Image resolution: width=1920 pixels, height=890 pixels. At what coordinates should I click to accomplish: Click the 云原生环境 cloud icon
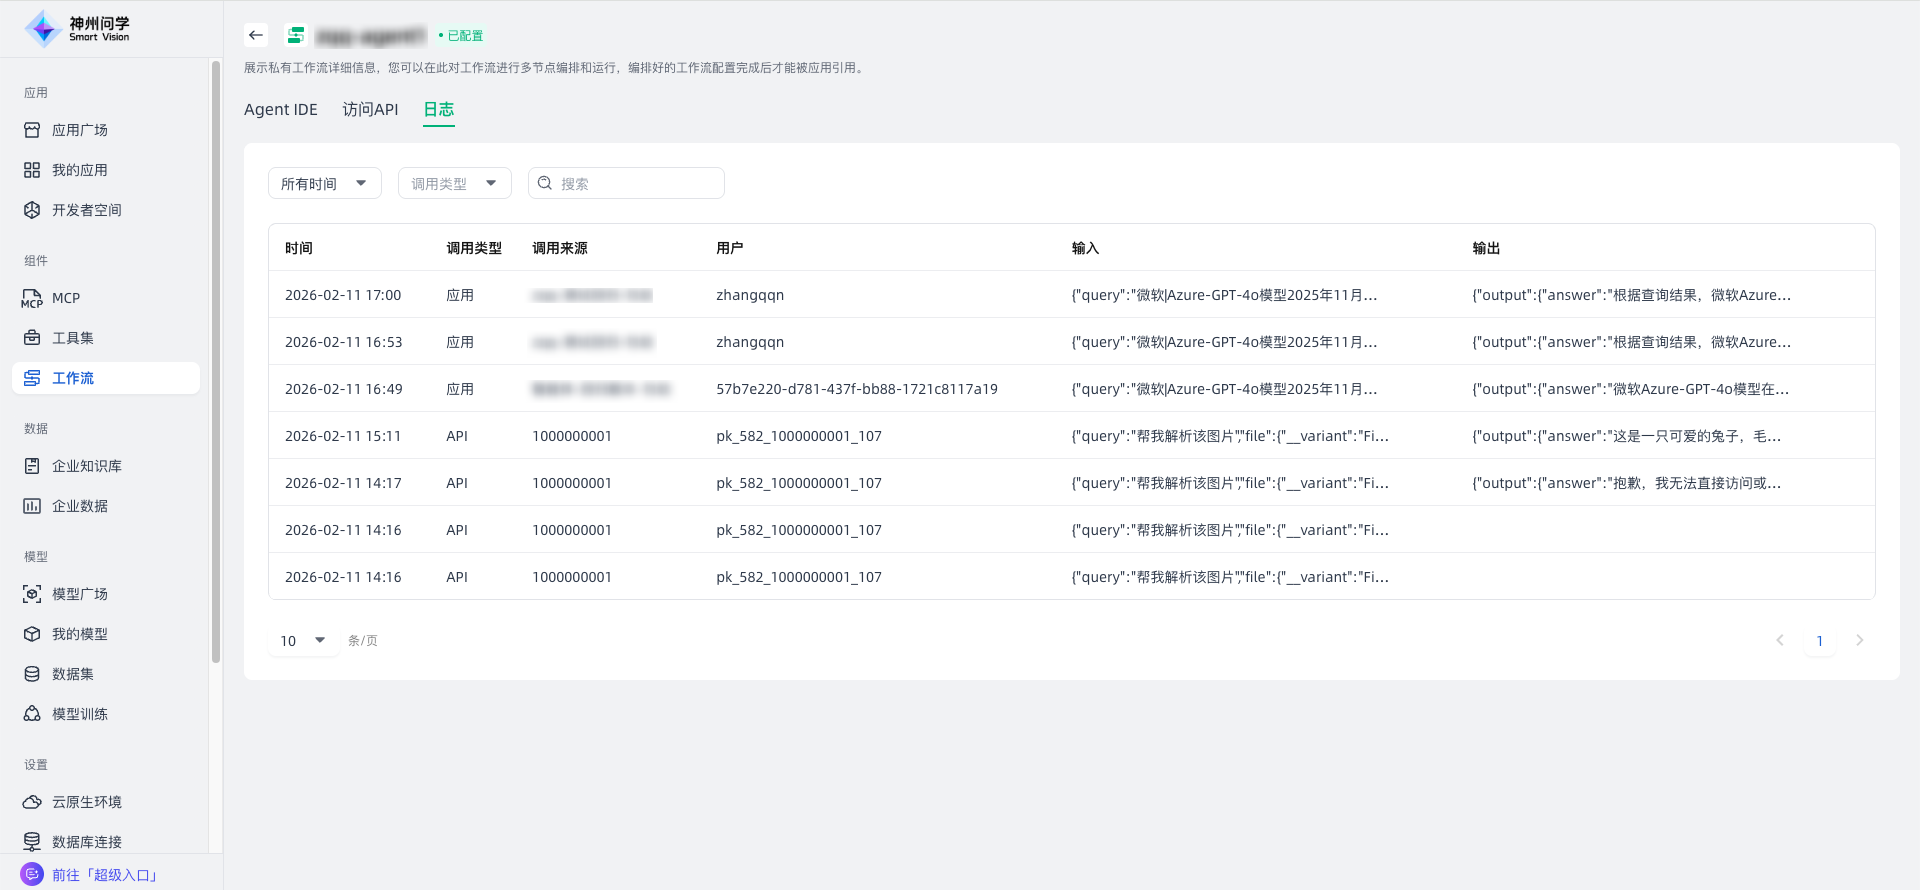[x=32, y=802]
